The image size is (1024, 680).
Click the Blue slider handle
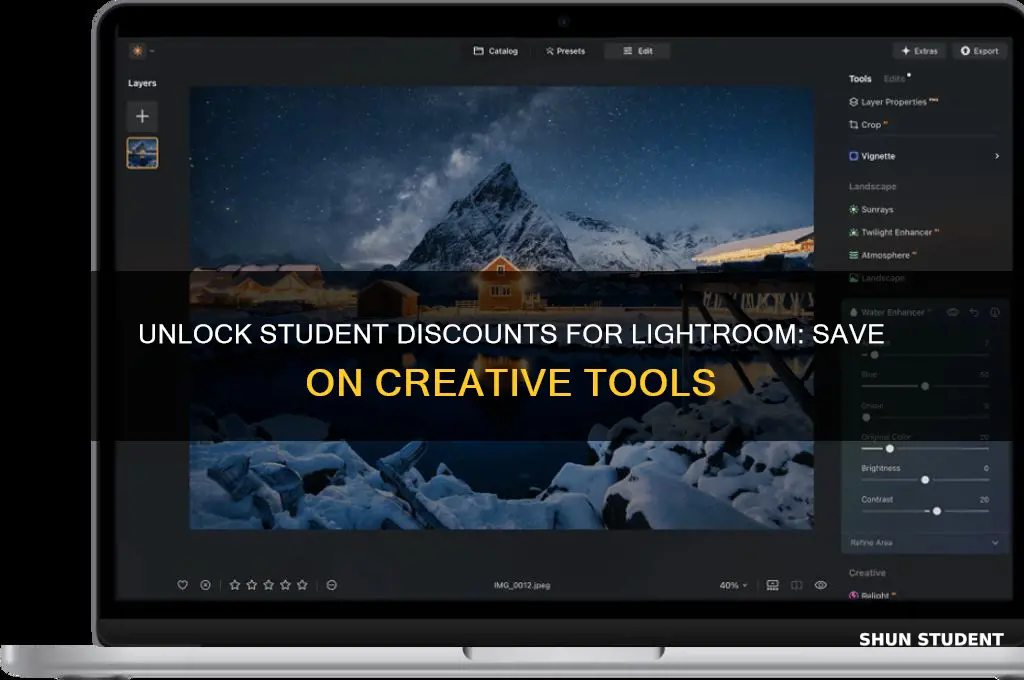click(925, 386)
